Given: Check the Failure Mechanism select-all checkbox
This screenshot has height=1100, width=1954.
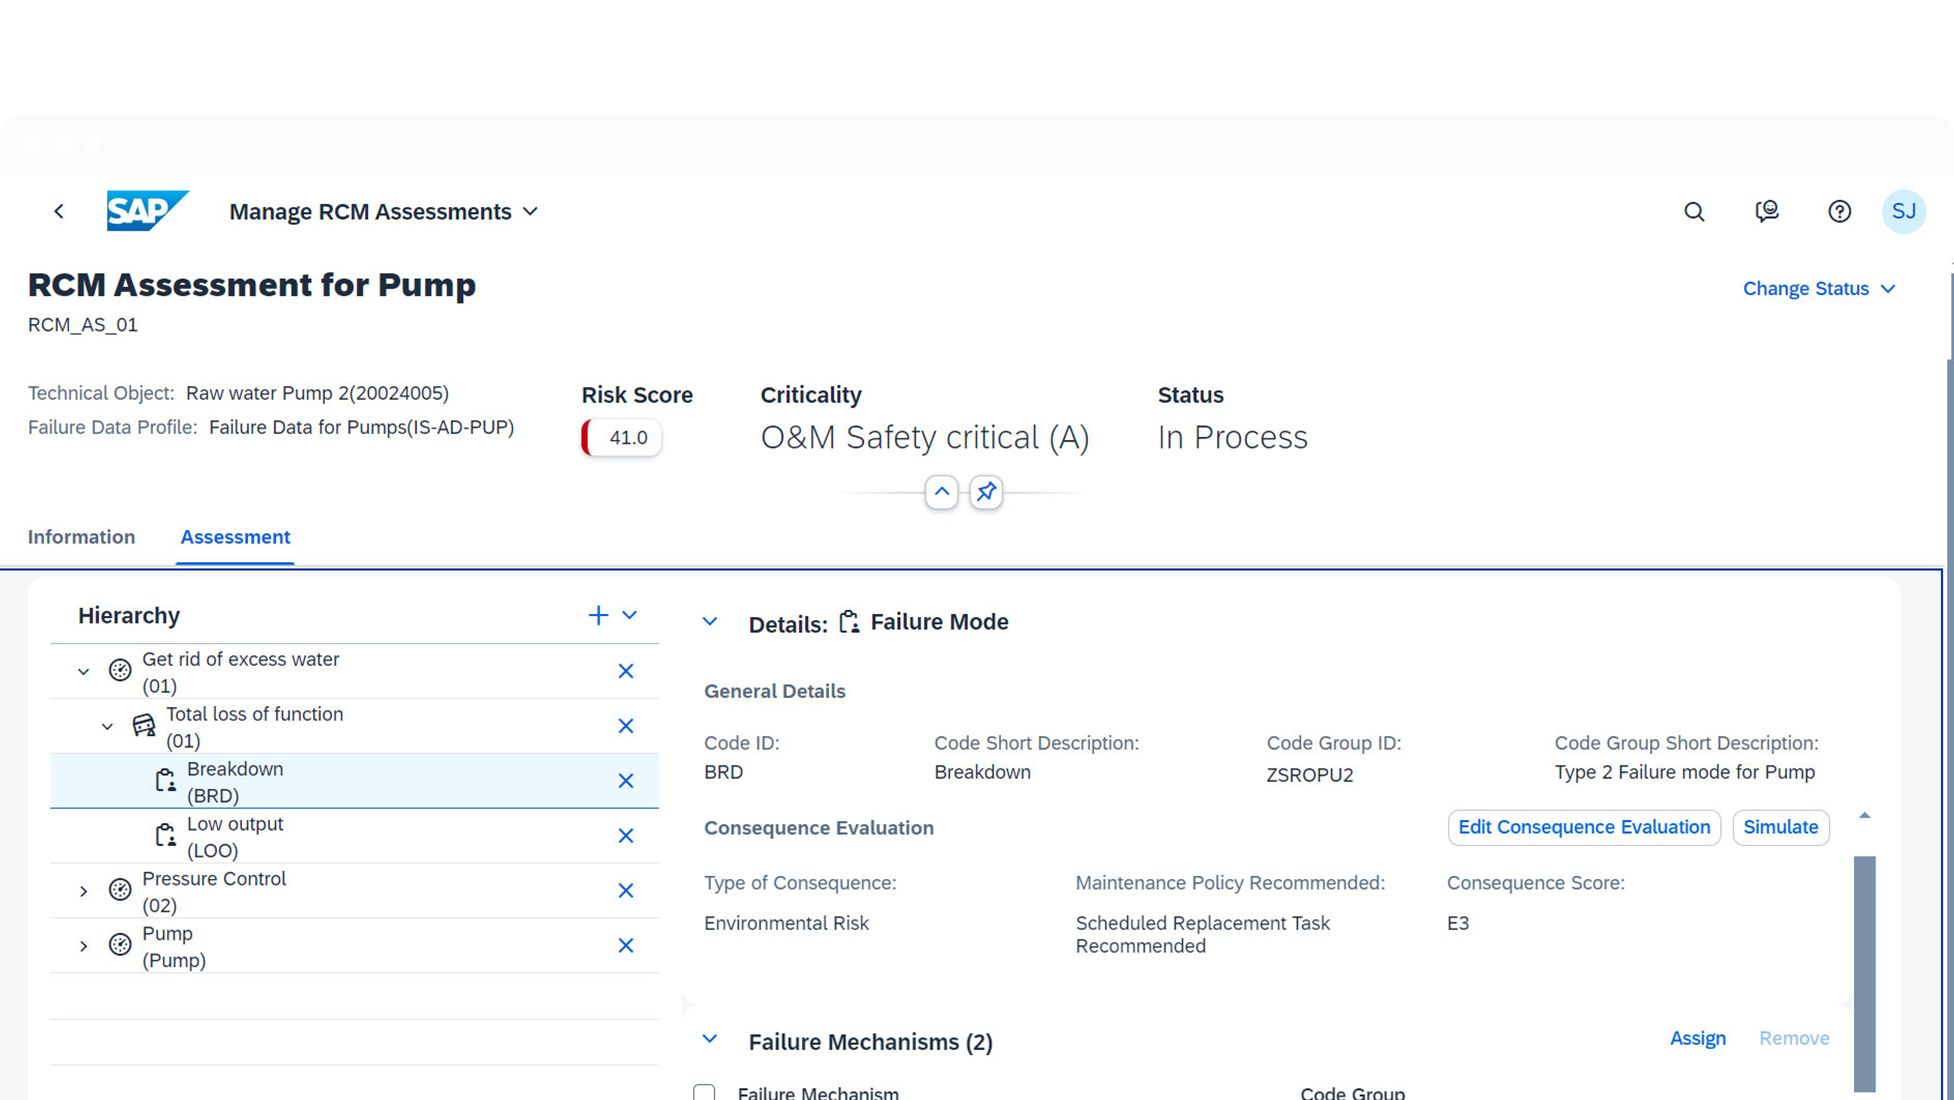Looking at the screenshot, I should [704, 1092].
